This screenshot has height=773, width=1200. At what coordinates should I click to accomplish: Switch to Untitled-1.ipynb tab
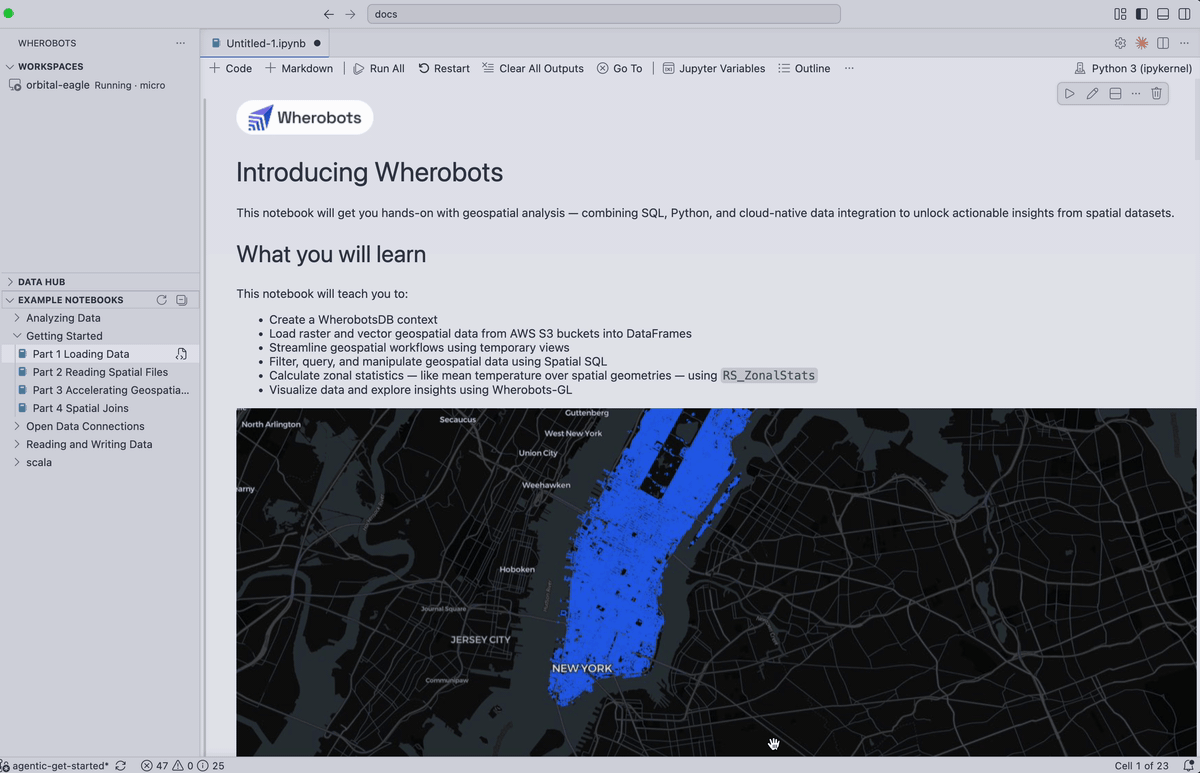(x=267, y=43)
